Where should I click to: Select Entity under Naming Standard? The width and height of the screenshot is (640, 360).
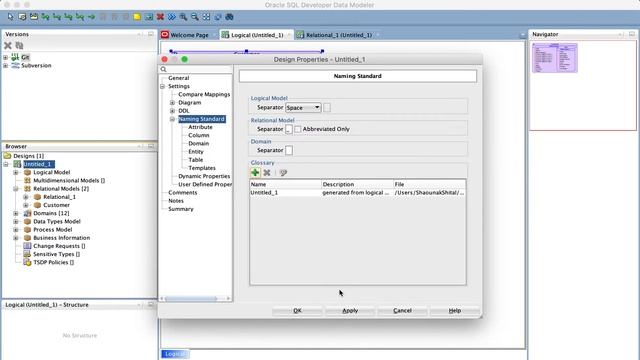196,151
